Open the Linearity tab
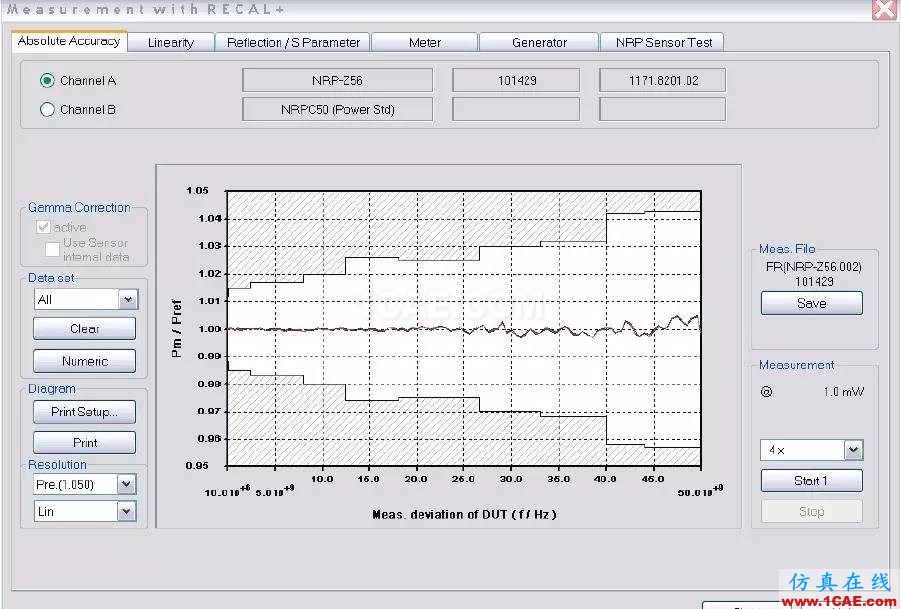Image resolution: width=901 pixels, height=609 pixels. tap(171, 43)
